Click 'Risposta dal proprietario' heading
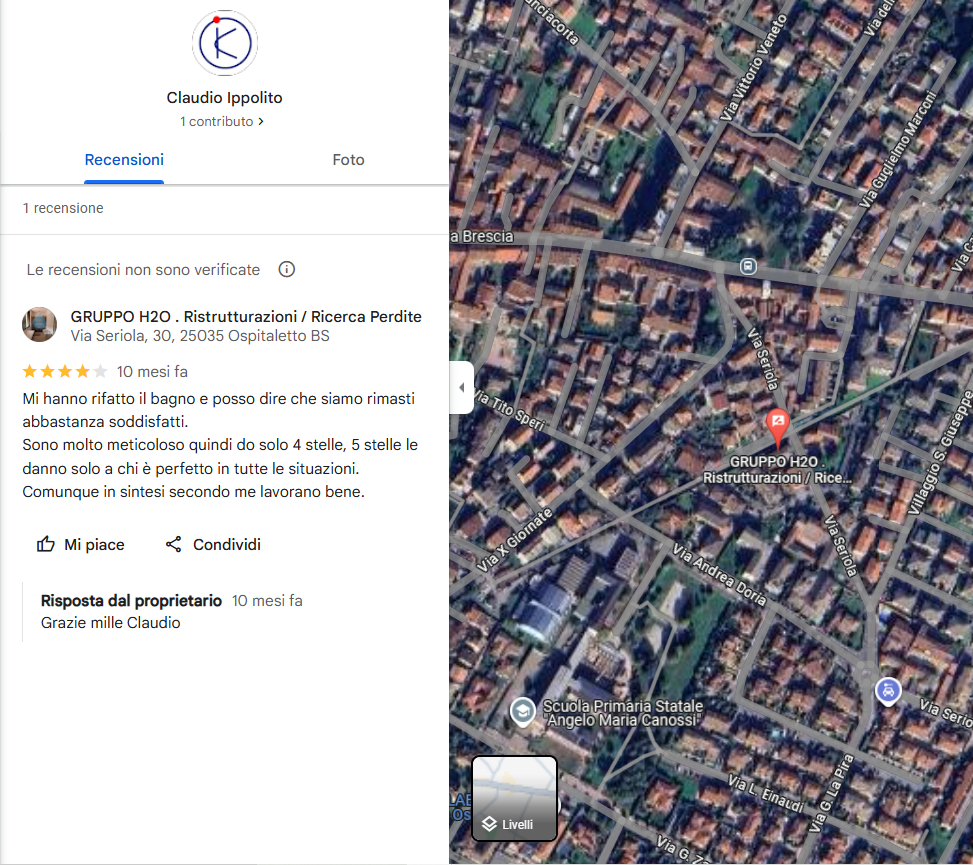This screenshot has width=973, height=865. [x=131, y=601]
